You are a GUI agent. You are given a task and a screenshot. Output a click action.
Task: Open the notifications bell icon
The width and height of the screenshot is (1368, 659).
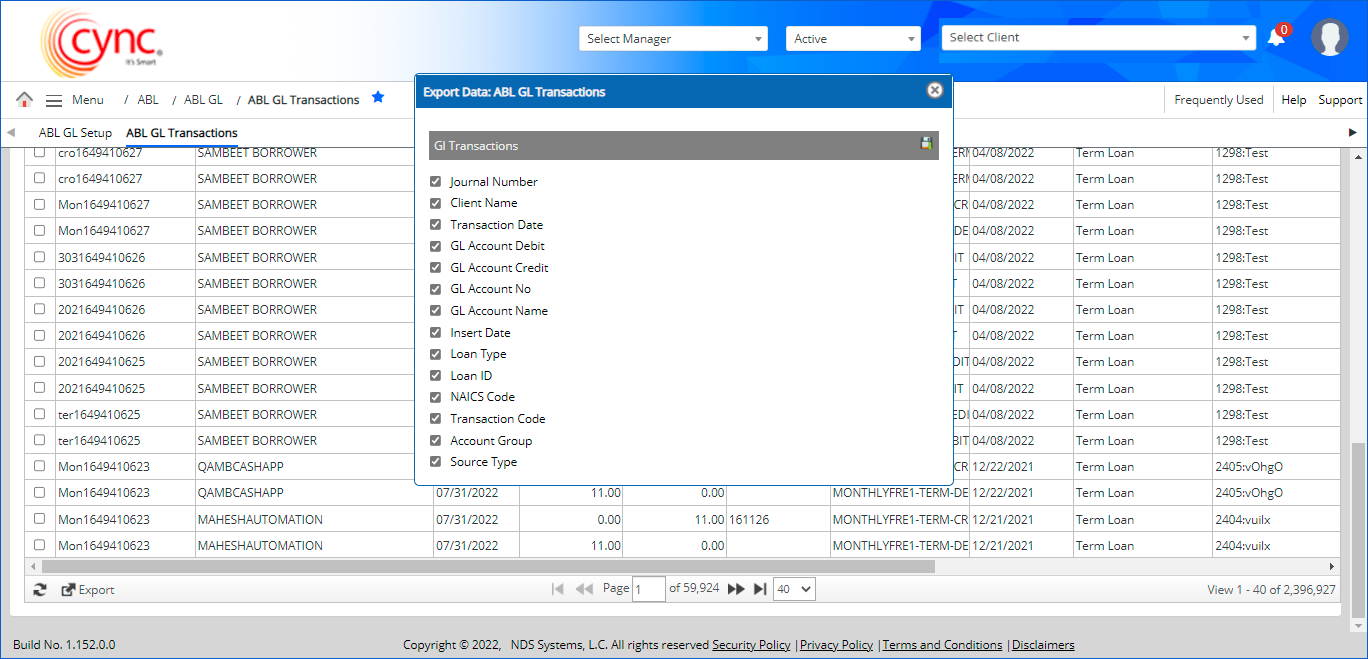[x=1276, y=38]
